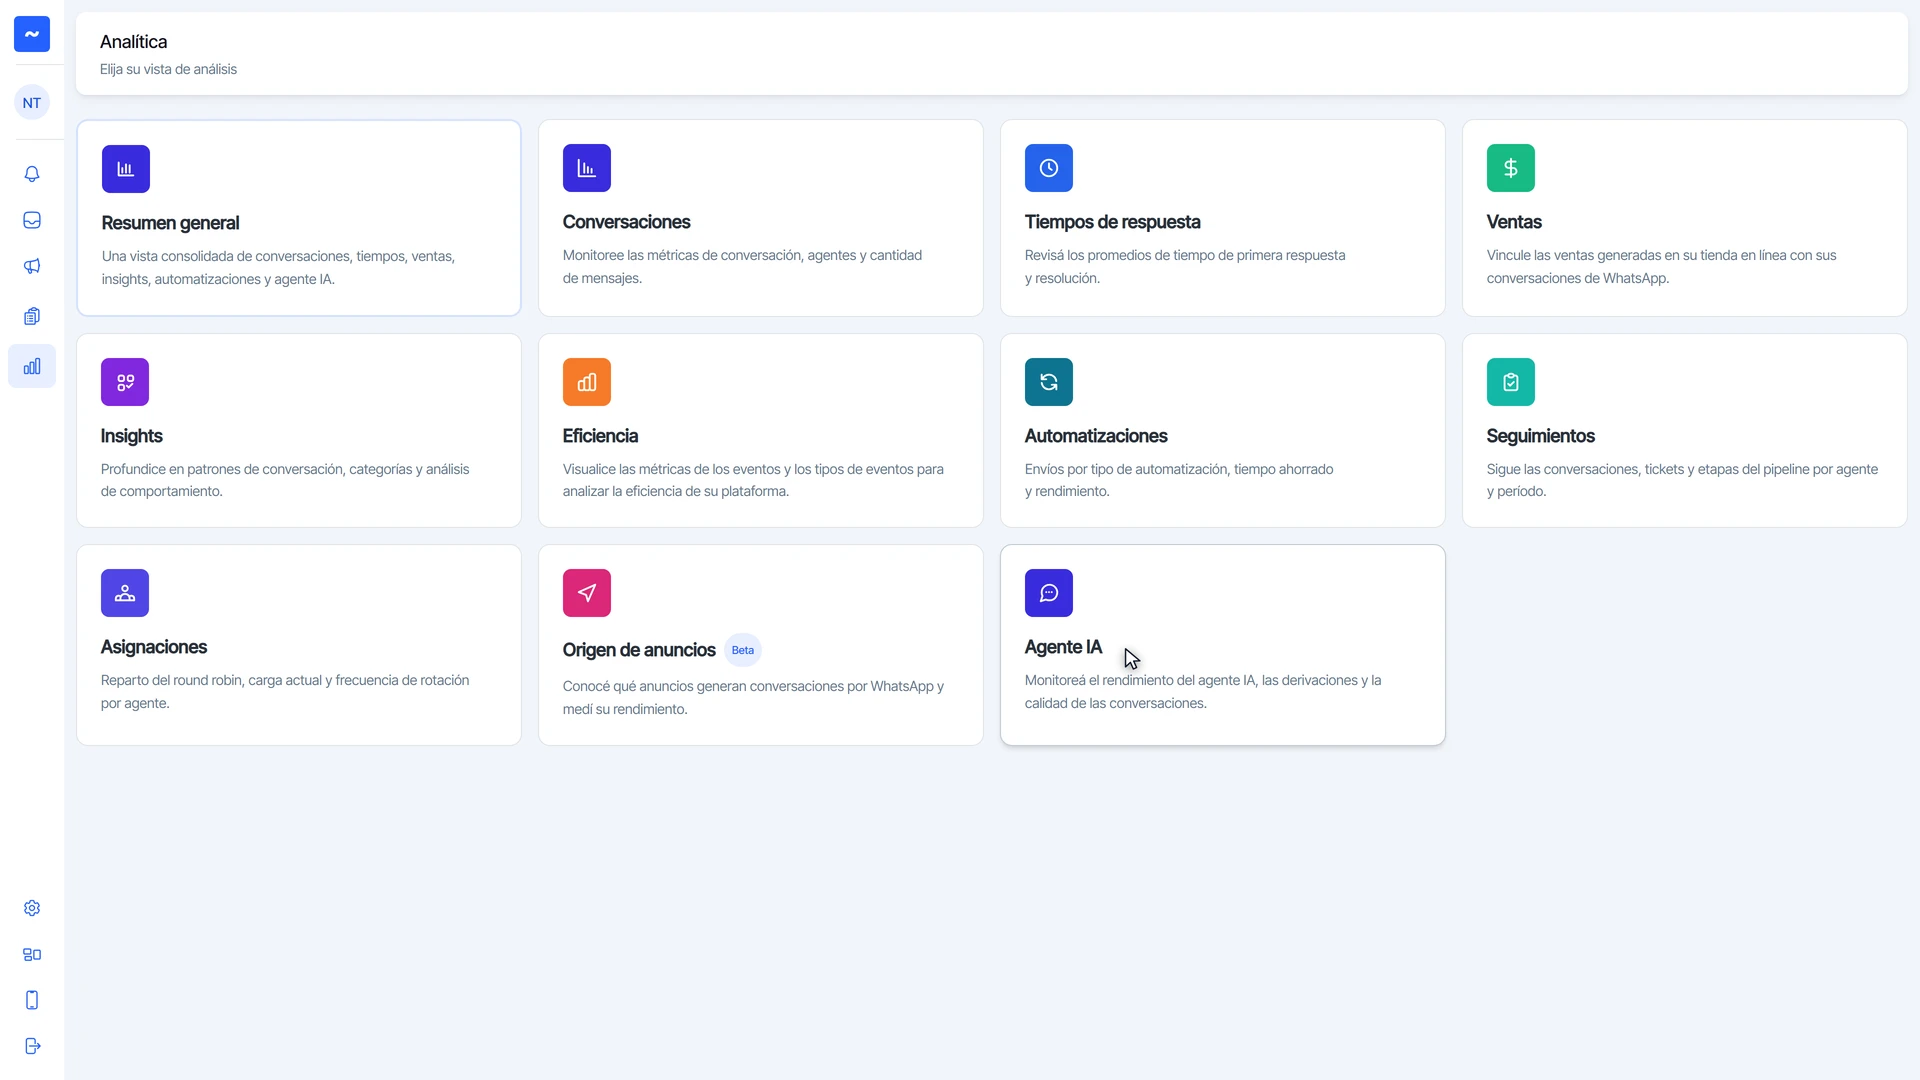The height and width of the screenshot is (1080, 1920).
Task: Click the Resumen general chart icon
Action: tap(126, 169)
